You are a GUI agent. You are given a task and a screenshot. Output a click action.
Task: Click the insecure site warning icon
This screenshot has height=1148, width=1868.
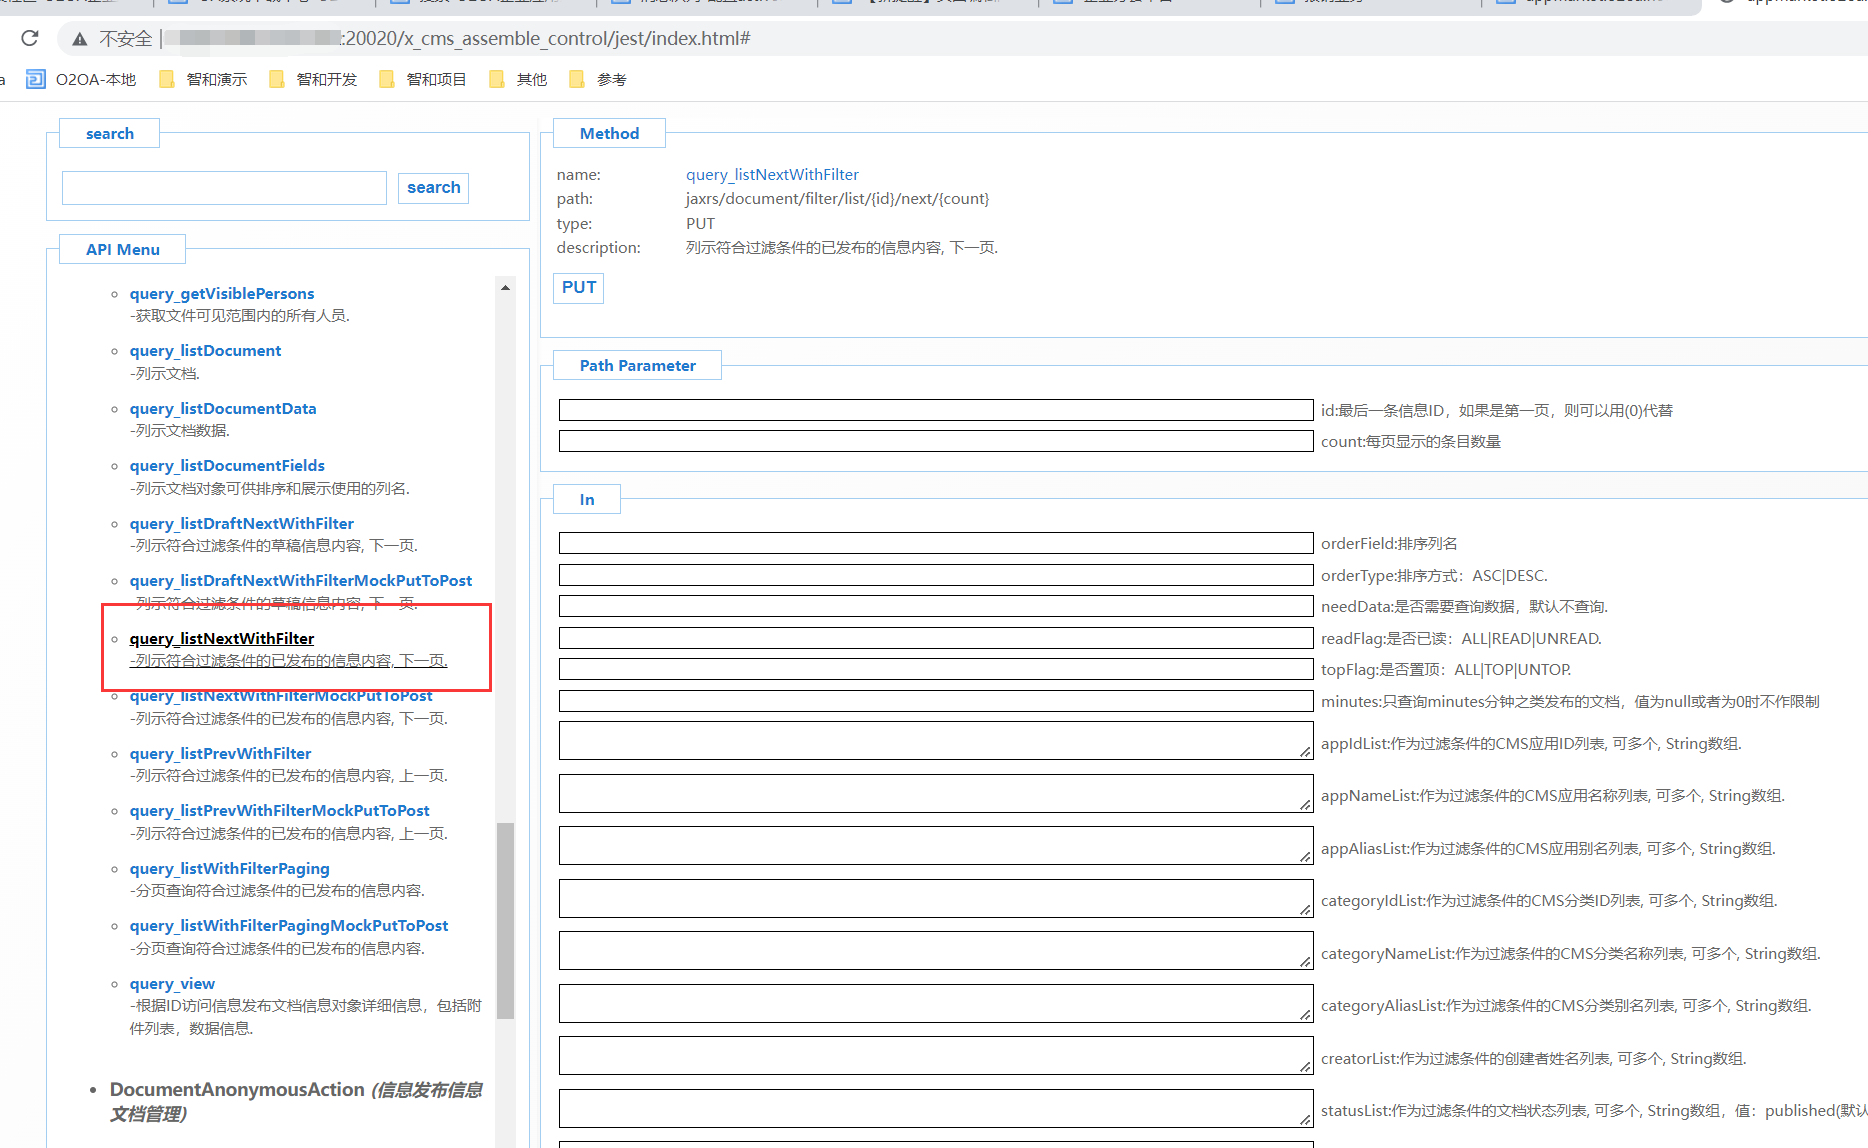pos(80,39)
